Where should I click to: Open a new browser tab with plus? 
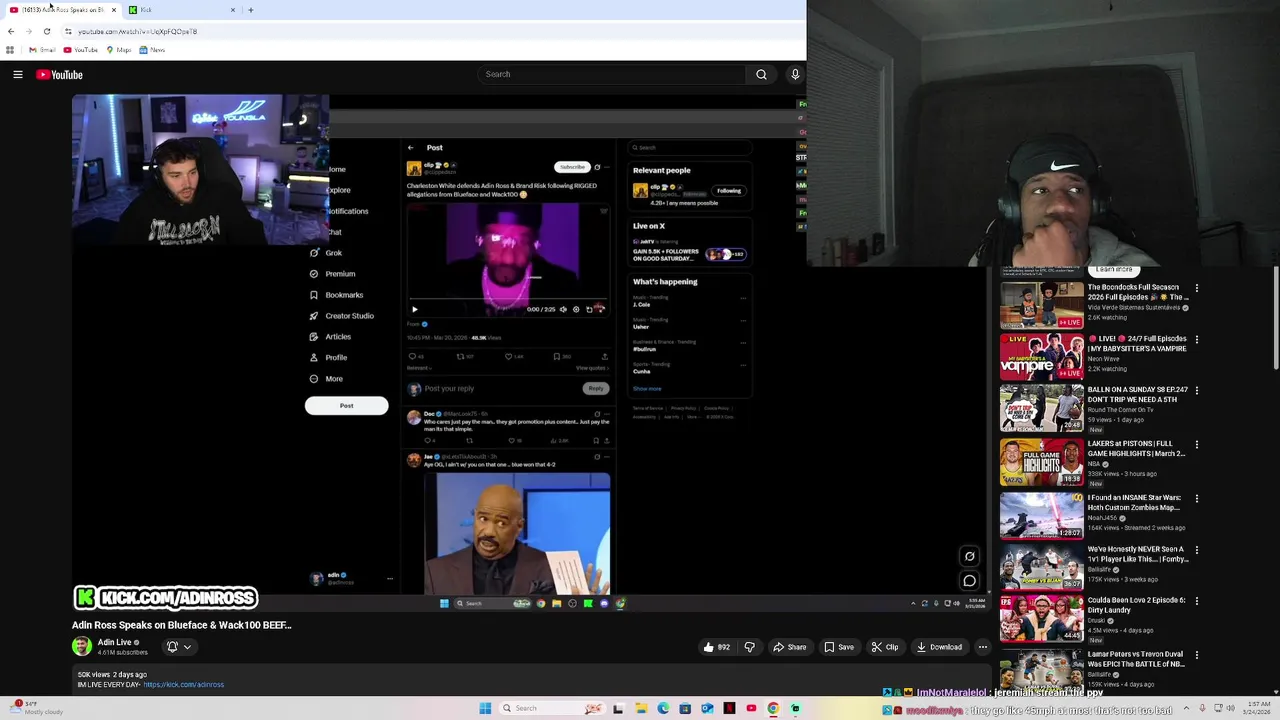[250, 10]
